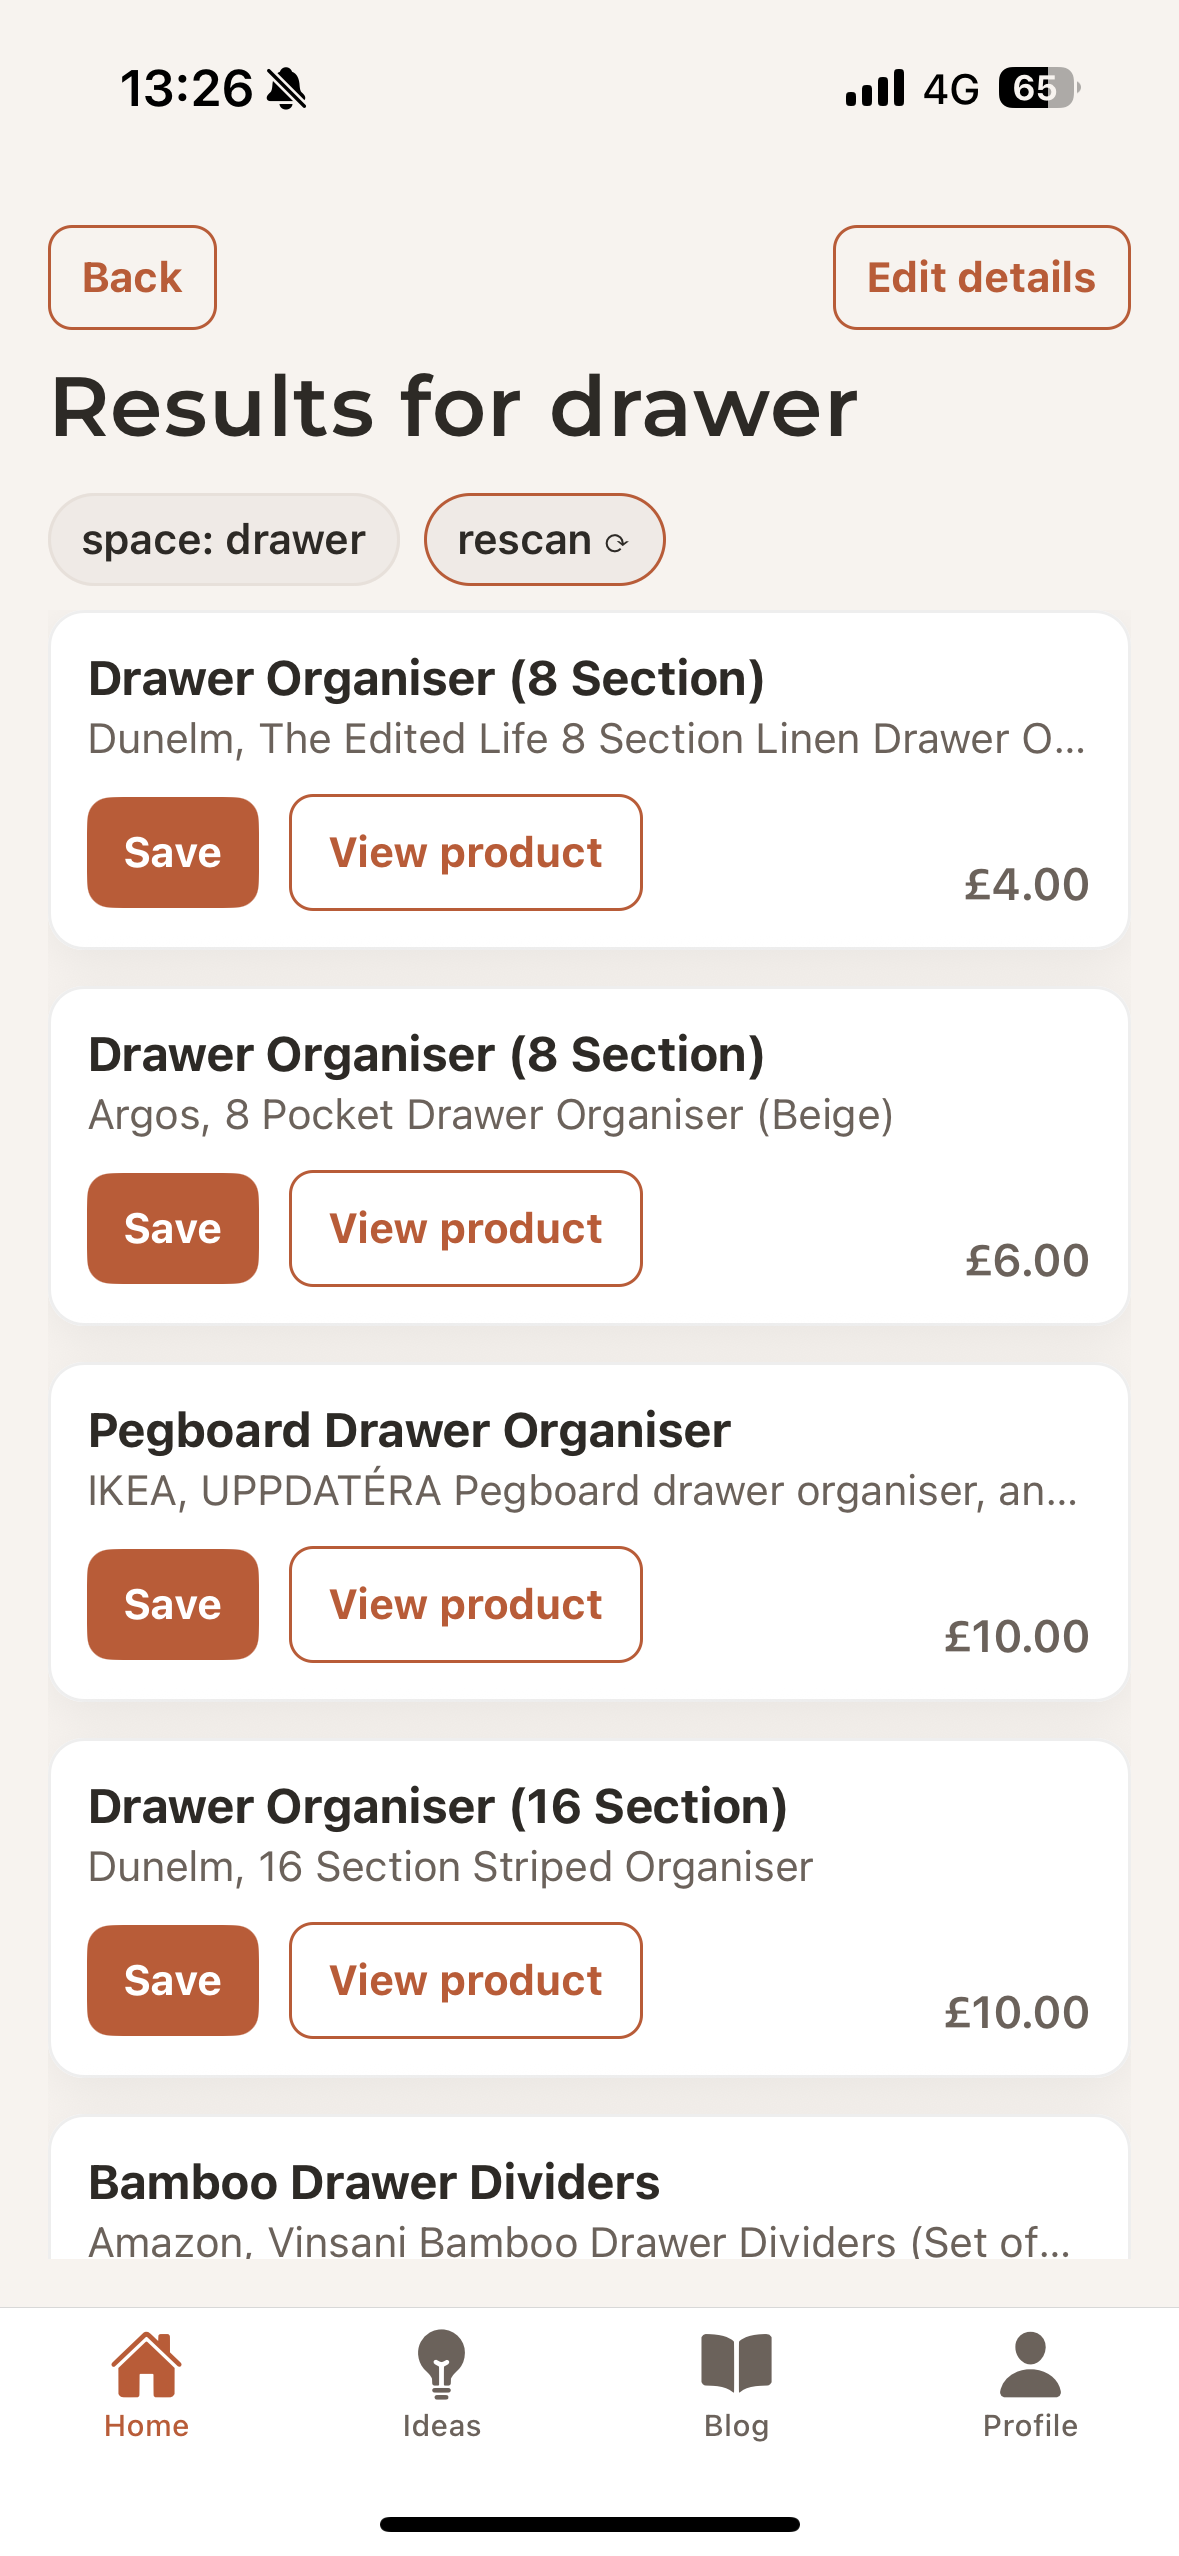Open the Blog book icon
1179x2556 pixels.
(x=736, y=2364)
